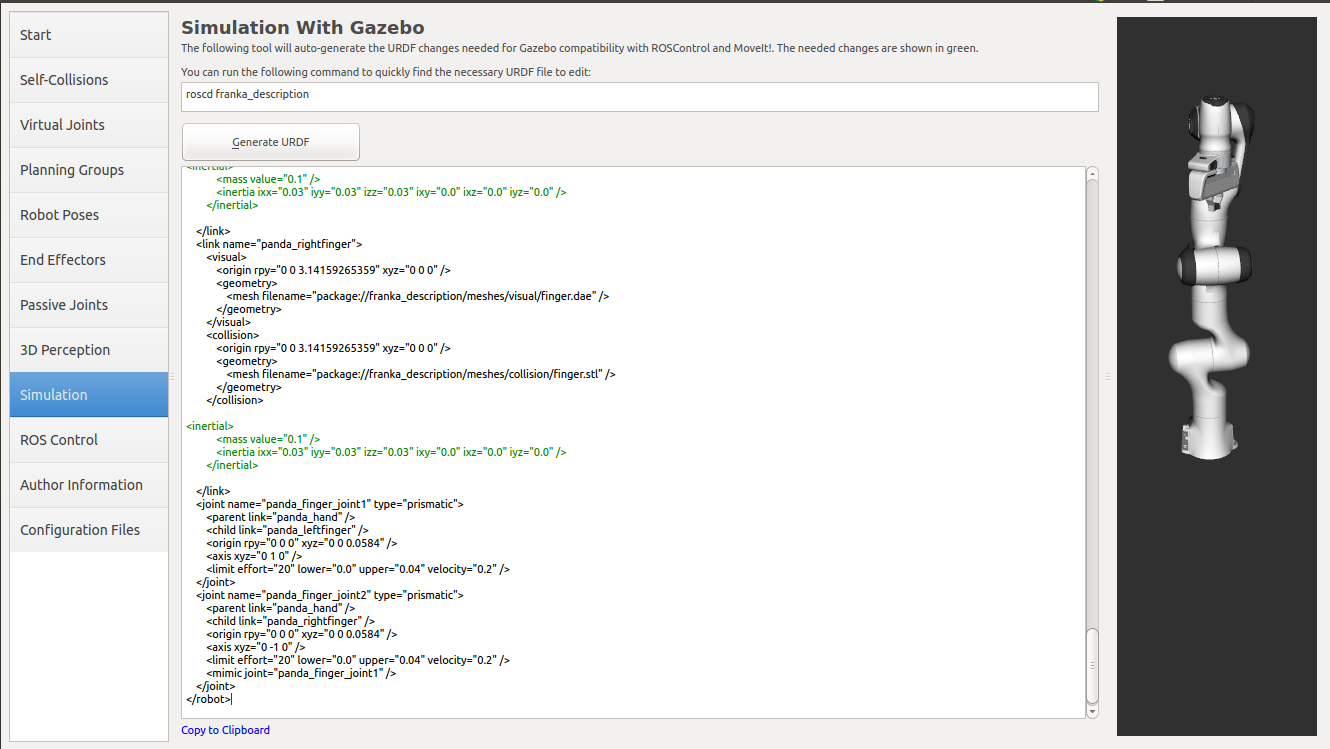The height and width of the screenshot is (749, 1330).
Task: Select the highlighted Simulation item
Action: [x=89, y=395]
